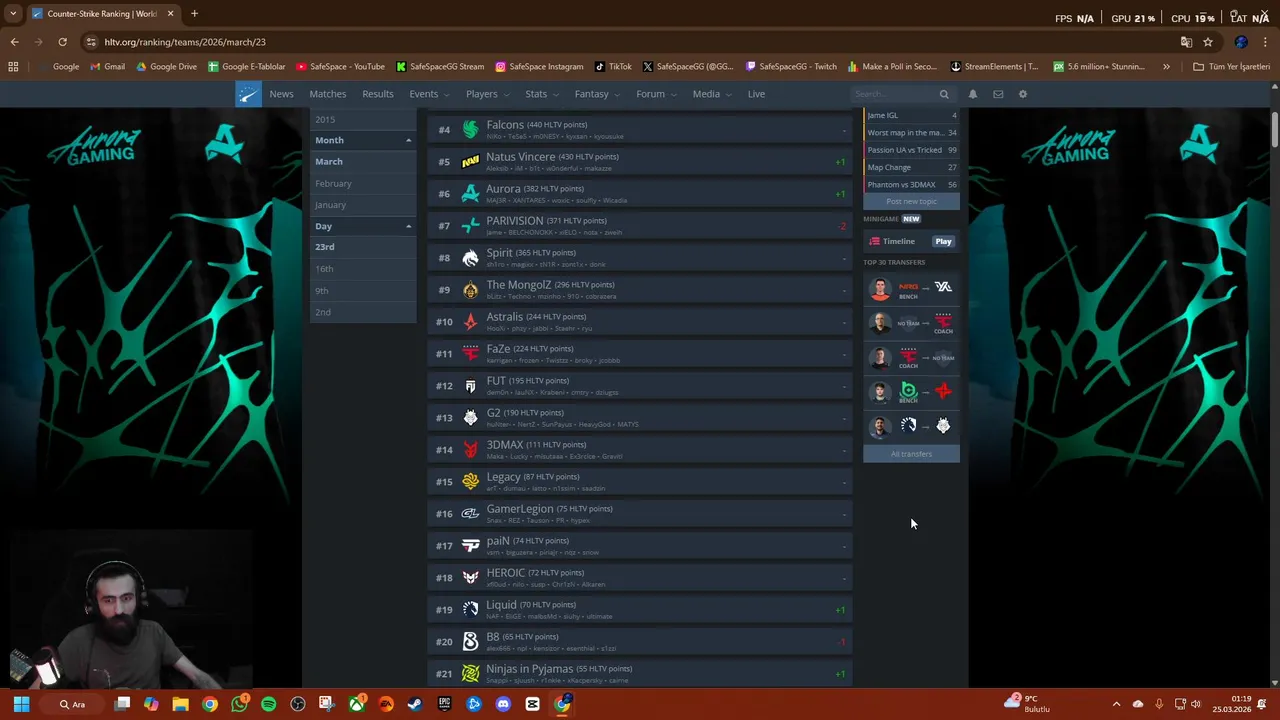Viewport: 1280px width, 720px height.
Task: Open the News navigation item
Action: click(x=281, y=94)
